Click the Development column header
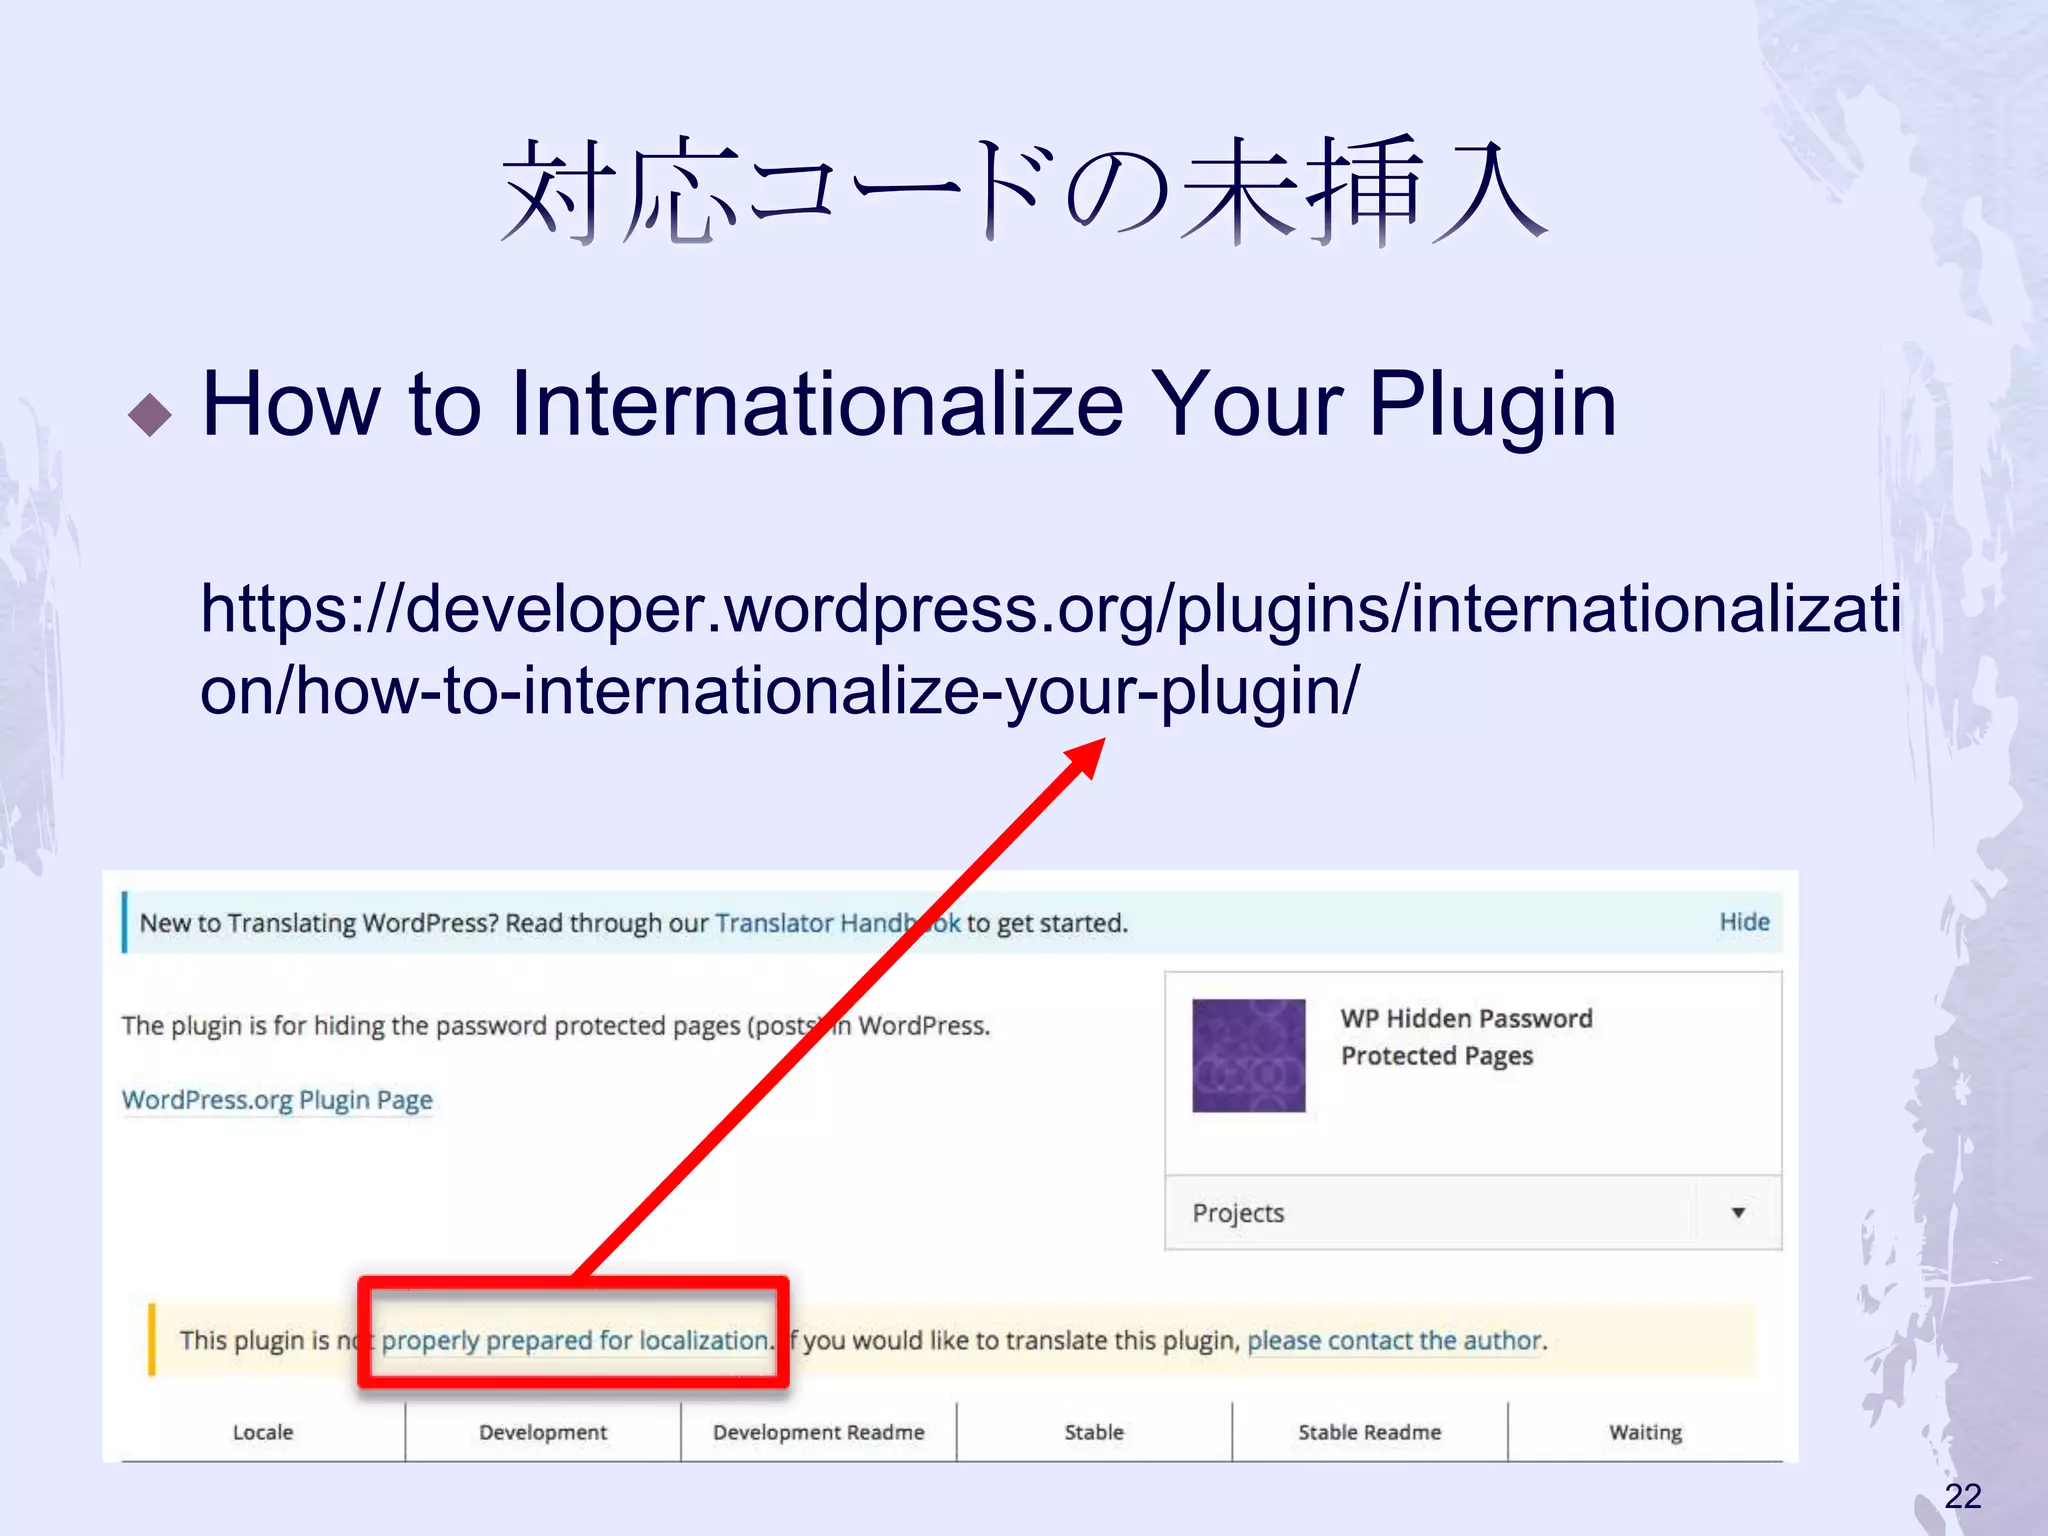Screen dimensions: 2048x1536 tap(543, 1432)
